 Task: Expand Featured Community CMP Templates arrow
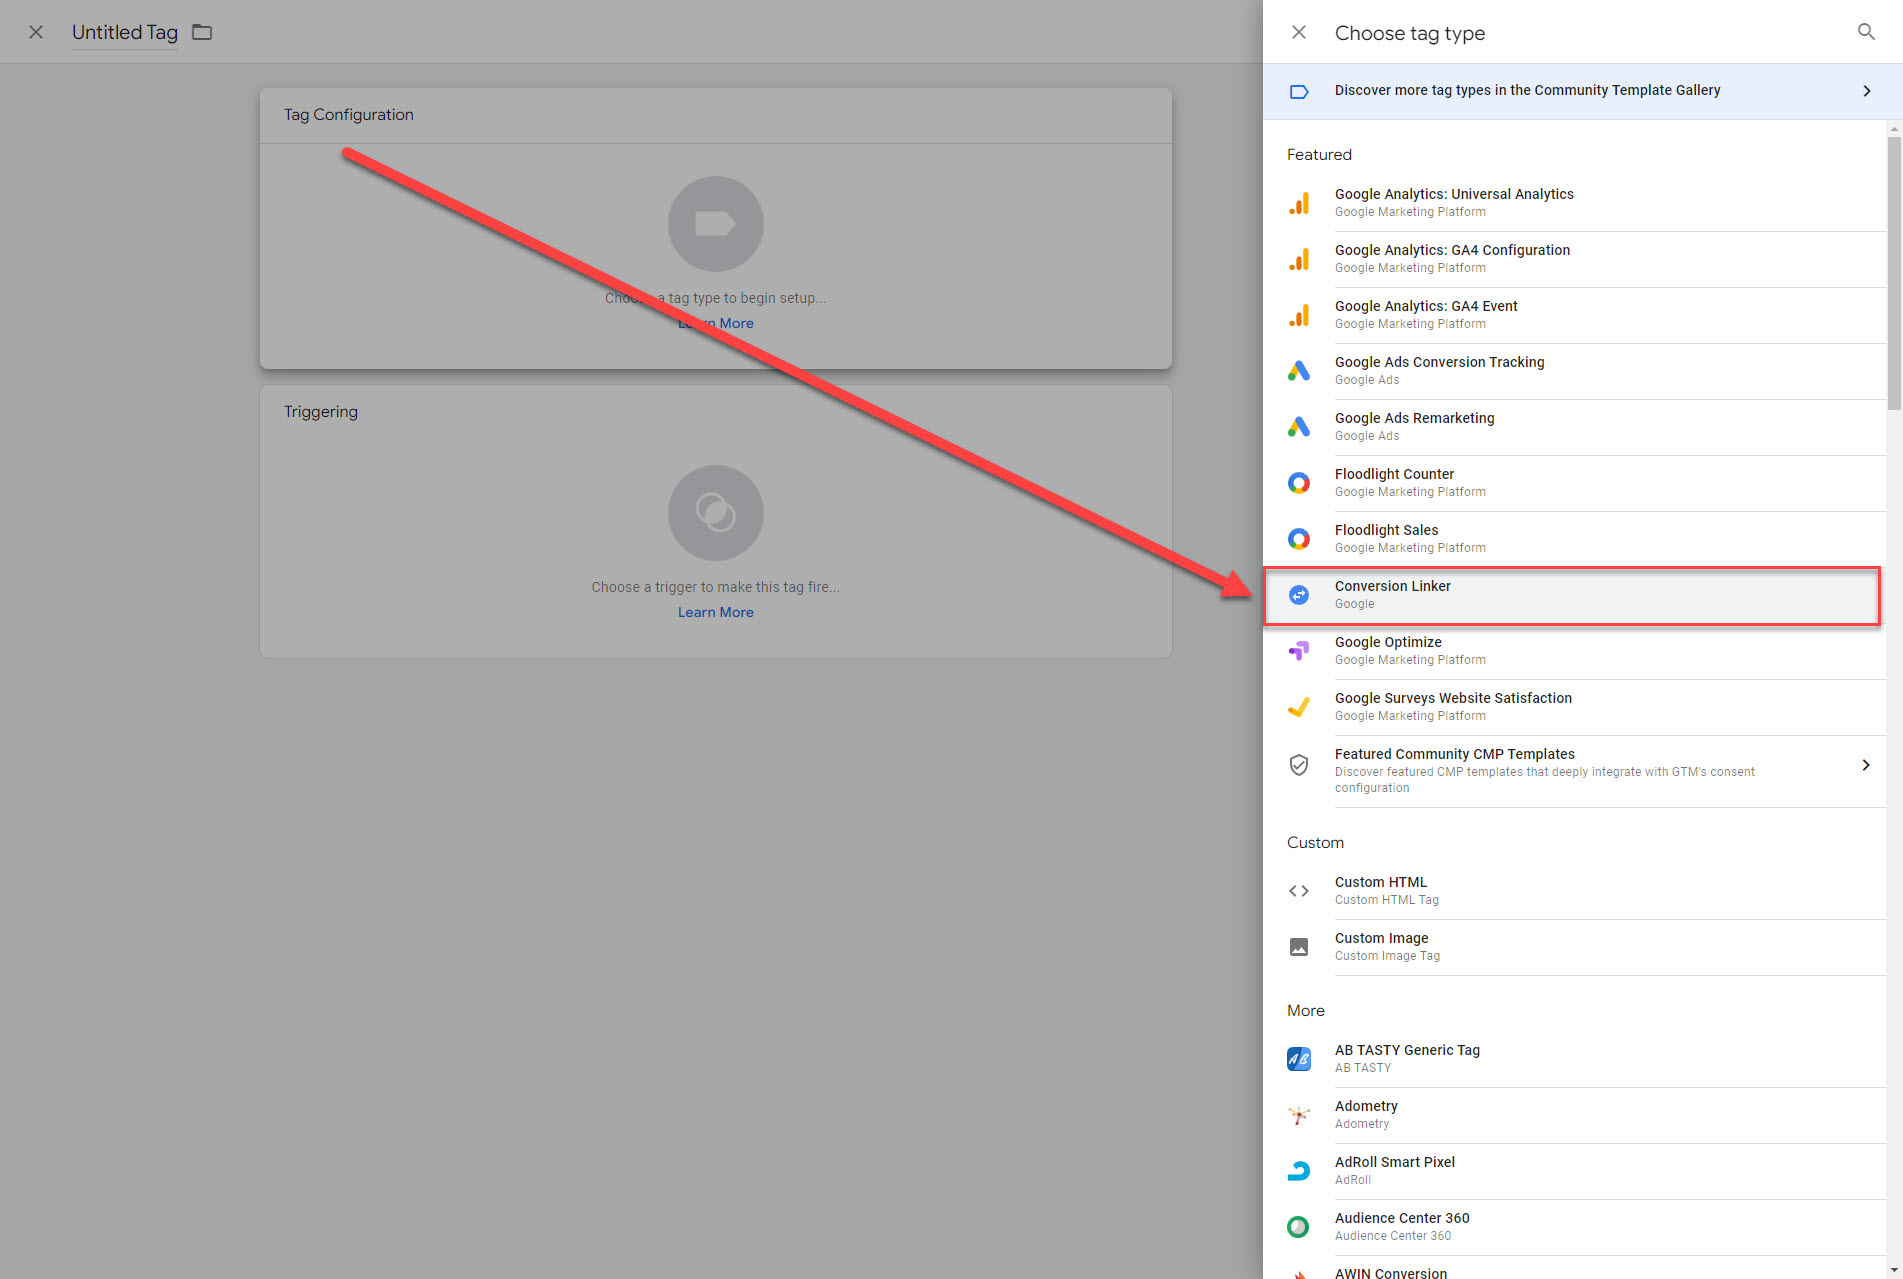pyautogui.click(x=1866, y=765)
